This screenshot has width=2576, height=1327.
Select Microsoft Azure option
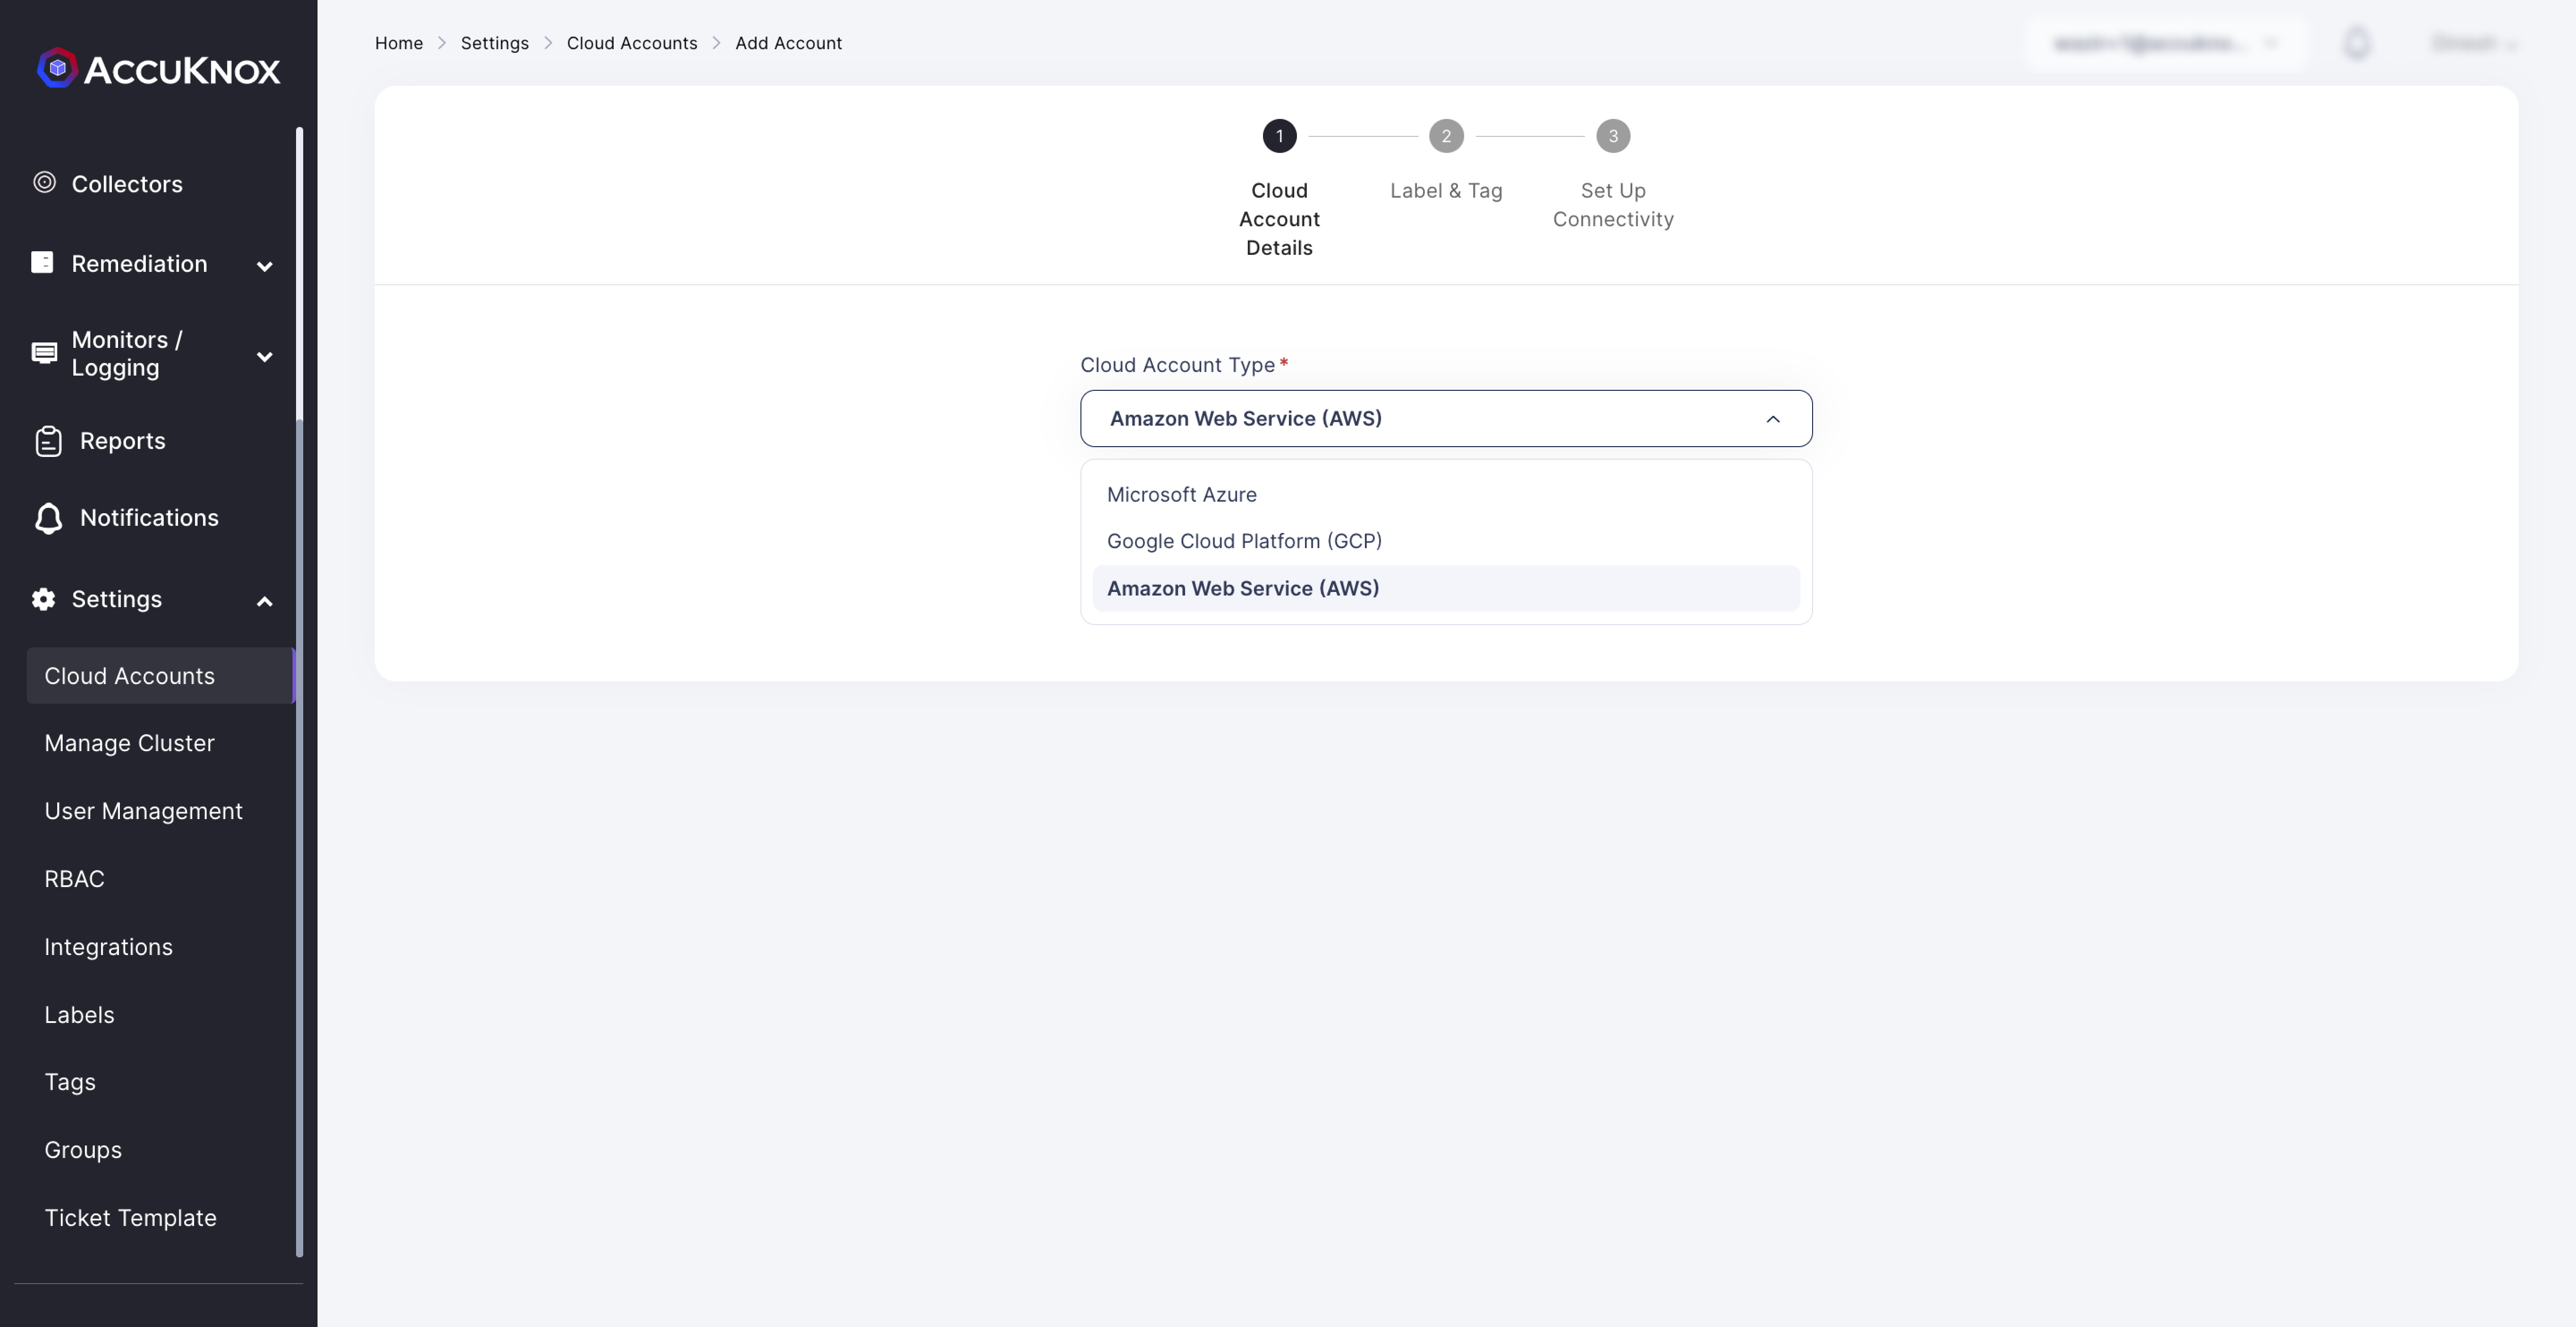1446,495
